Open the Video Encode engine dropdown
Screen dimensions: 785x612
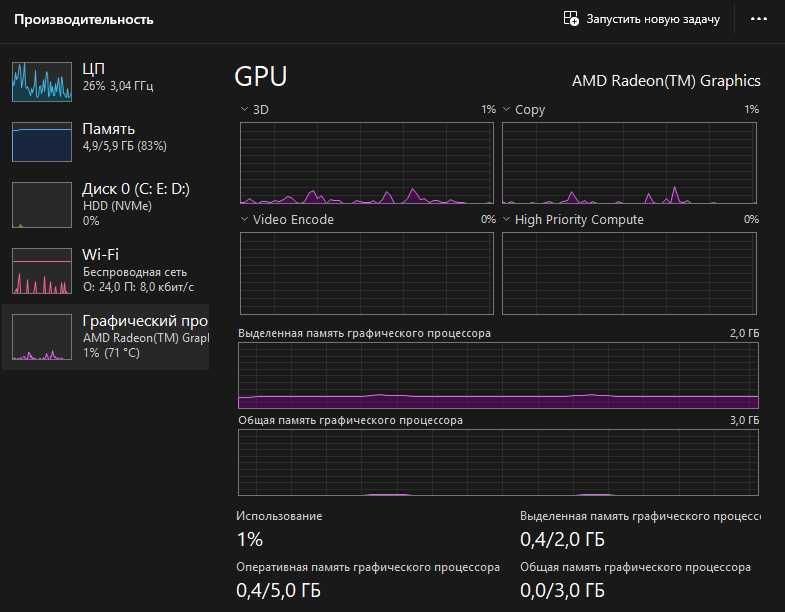point(245,219)
